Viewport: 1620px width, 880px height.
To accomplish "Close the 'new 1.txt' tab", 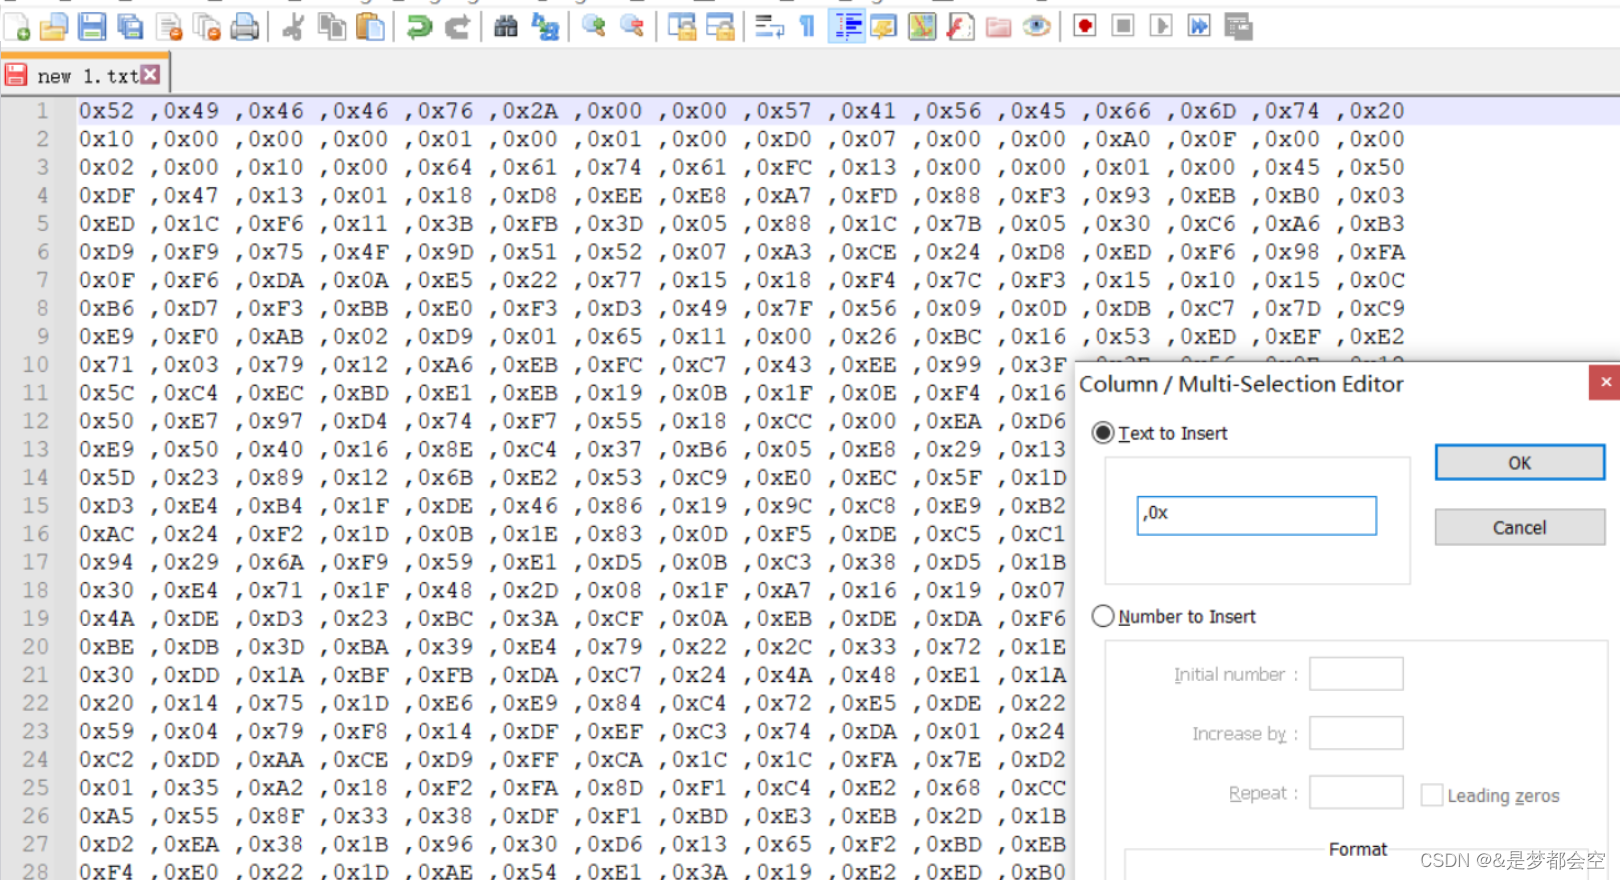I will click(x=150, y=74).
